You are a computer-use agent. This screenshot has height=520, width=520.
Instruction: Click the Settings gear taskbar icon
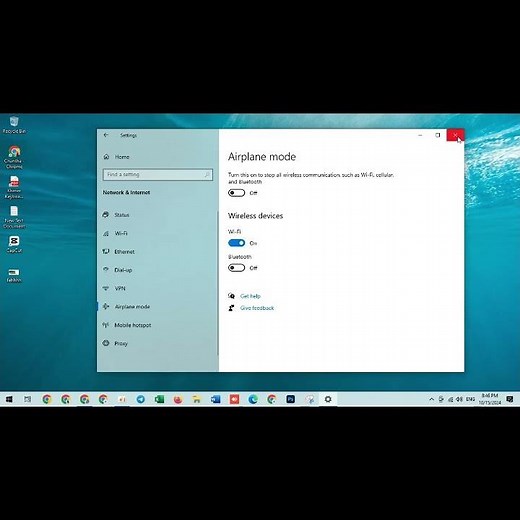click(x=328, y=399)
